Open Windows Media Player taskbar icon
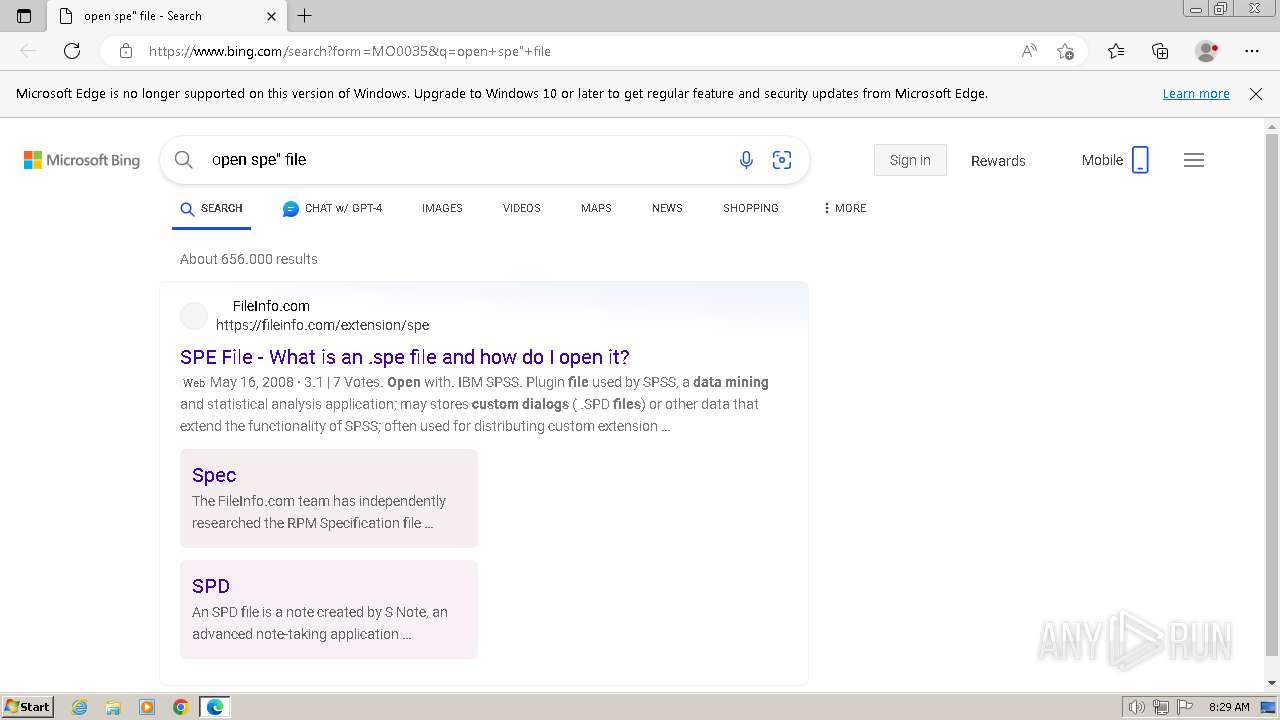 point(147,707)
